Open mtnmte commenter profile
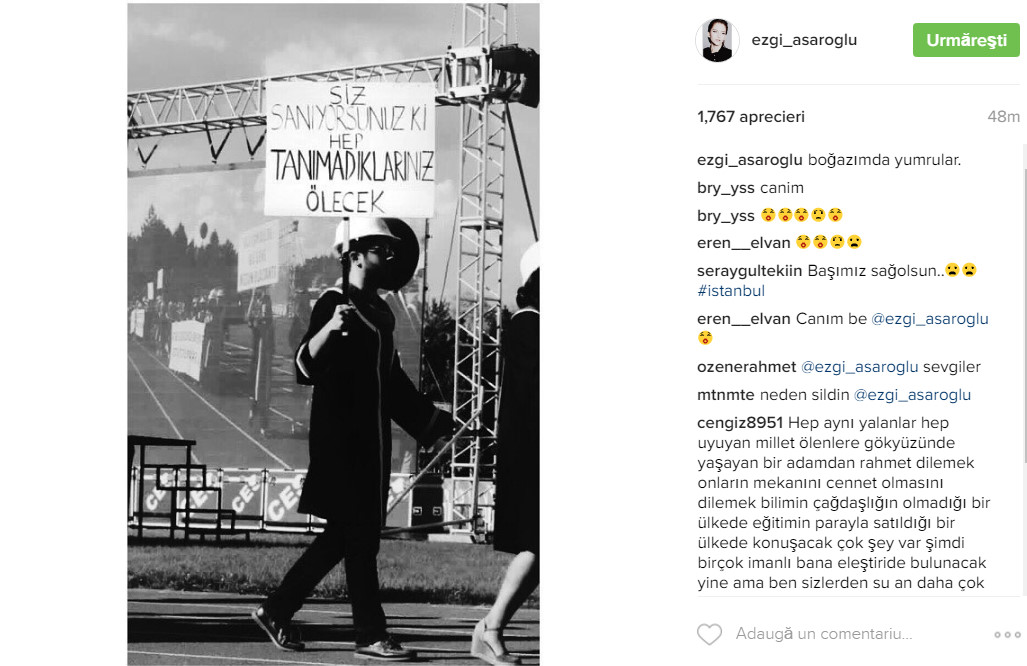Screen dimensions: 1027x666 pyautogui.click(x=726, y=395)
